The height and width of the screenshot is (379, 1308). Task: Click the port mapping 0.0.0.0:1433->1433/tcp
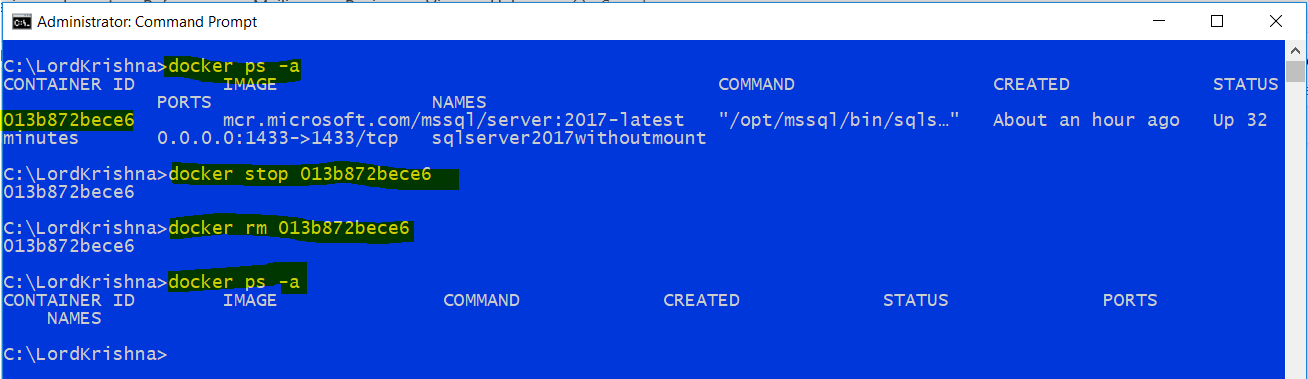pyautogui.click(x=278, y=138)
